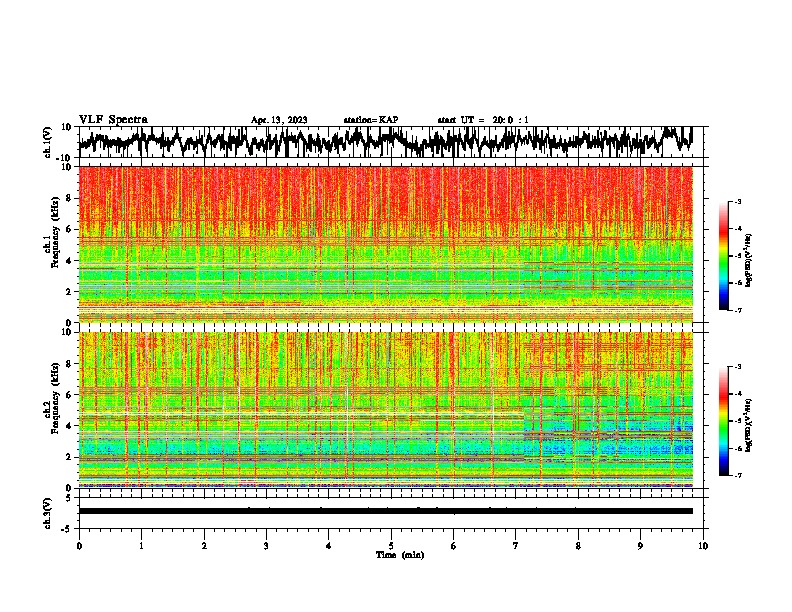
Task: Click tick label "4" on the time axis
Action: coord(329,546)
